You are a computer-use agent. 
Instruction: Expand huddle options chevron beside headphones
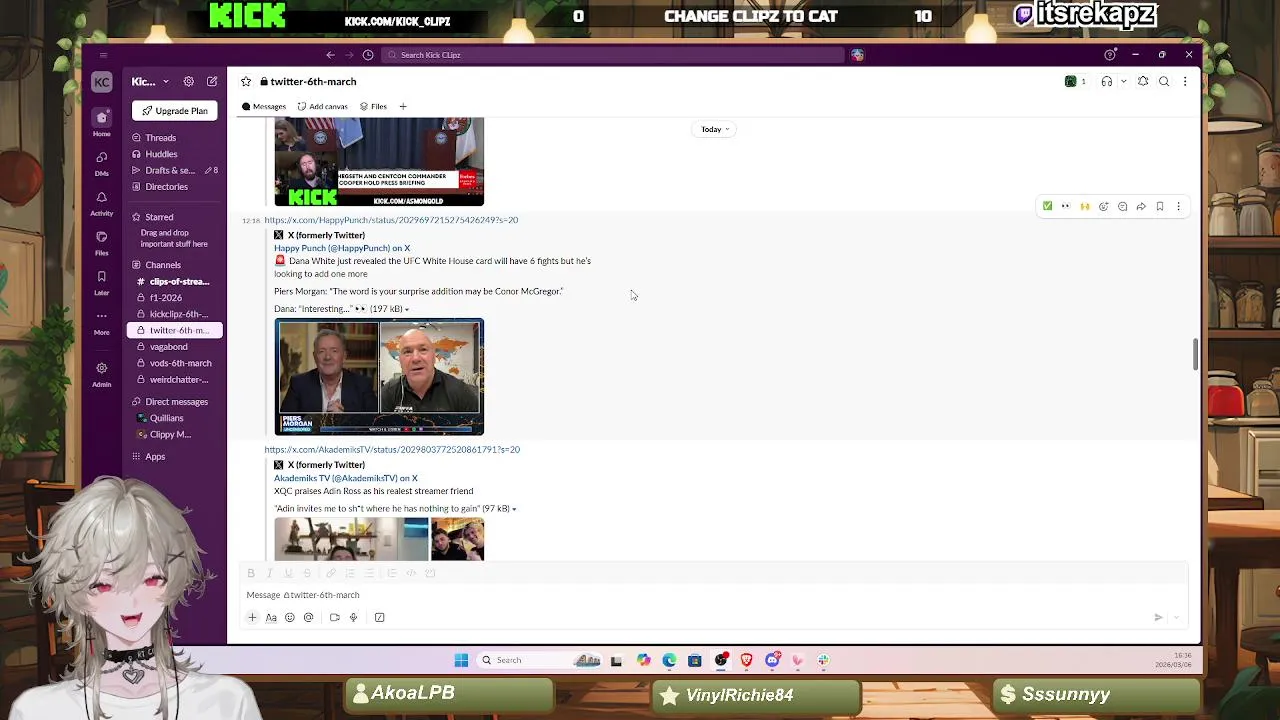(x=1123, y=82)
